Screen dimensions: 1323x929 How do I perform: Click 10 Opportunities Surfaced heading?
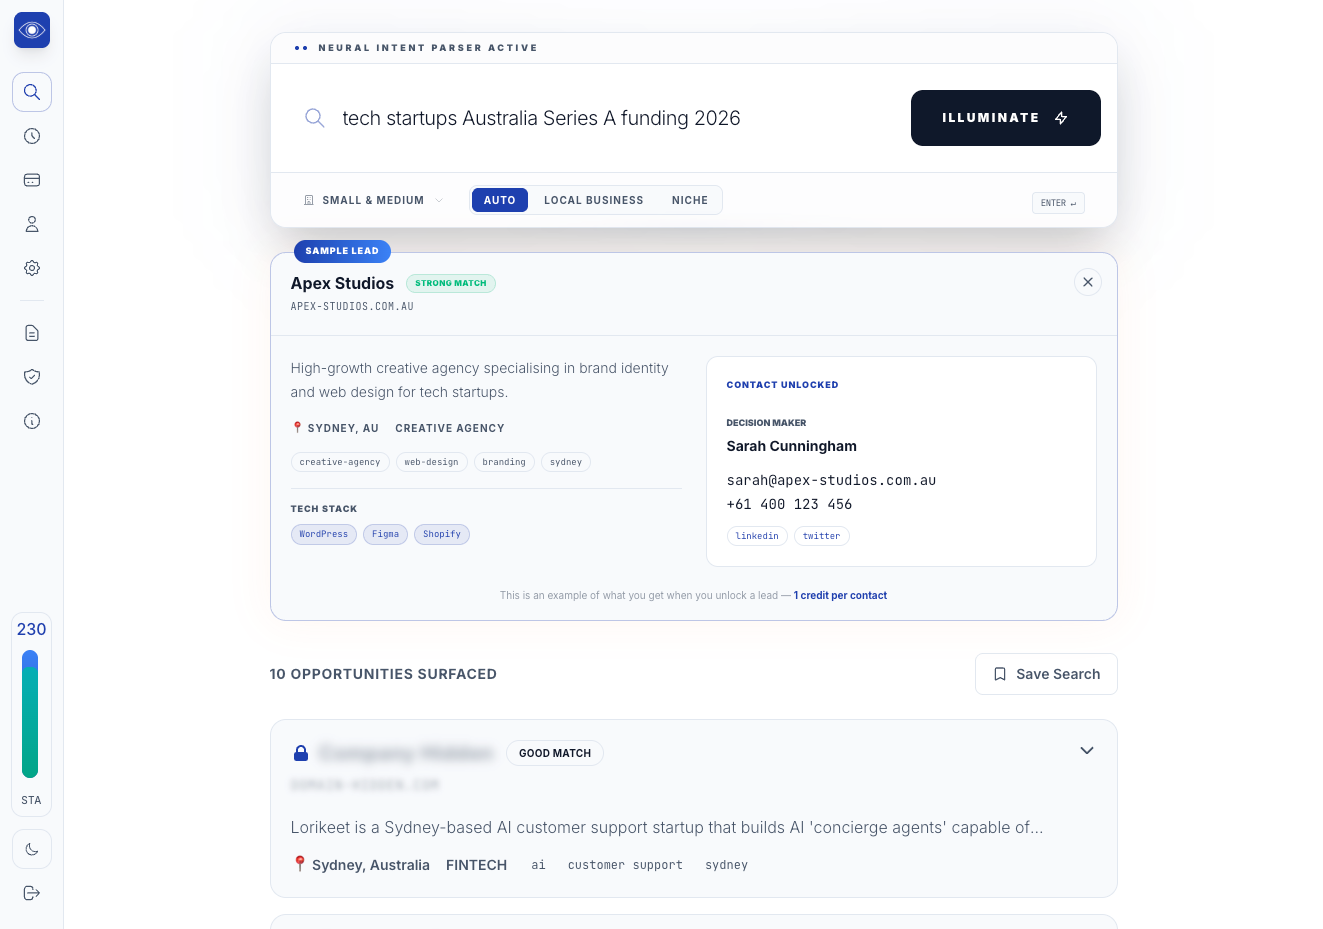pyautogui.click(x=383, y=674)
